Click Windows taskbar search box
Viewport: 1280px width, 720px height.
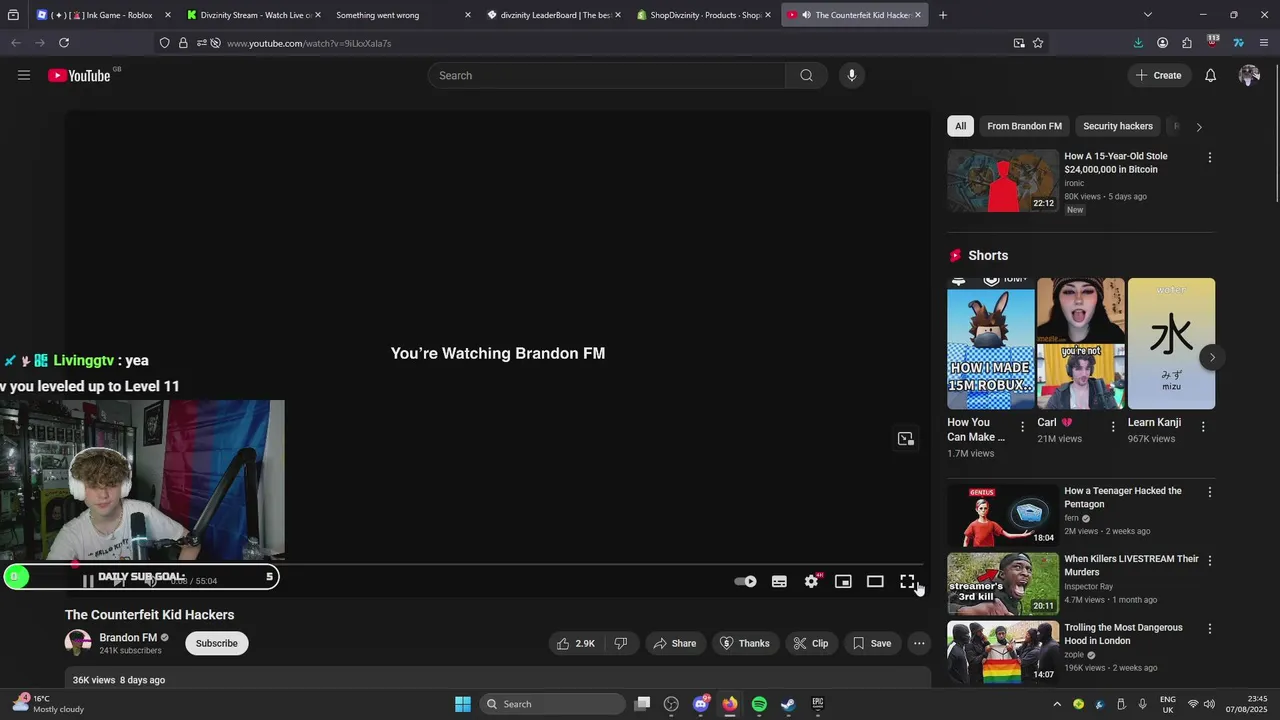pos(552,704)
